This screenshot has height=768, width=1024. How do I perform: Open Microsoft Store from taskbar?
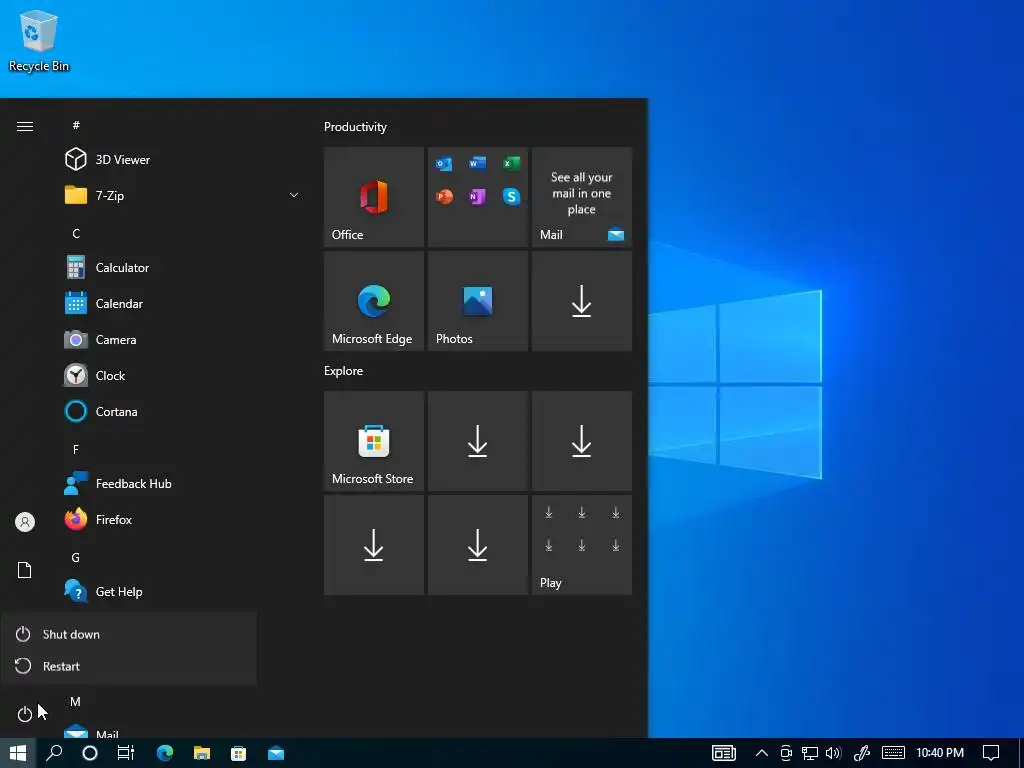pyautogui.click(x=239, y=753)
